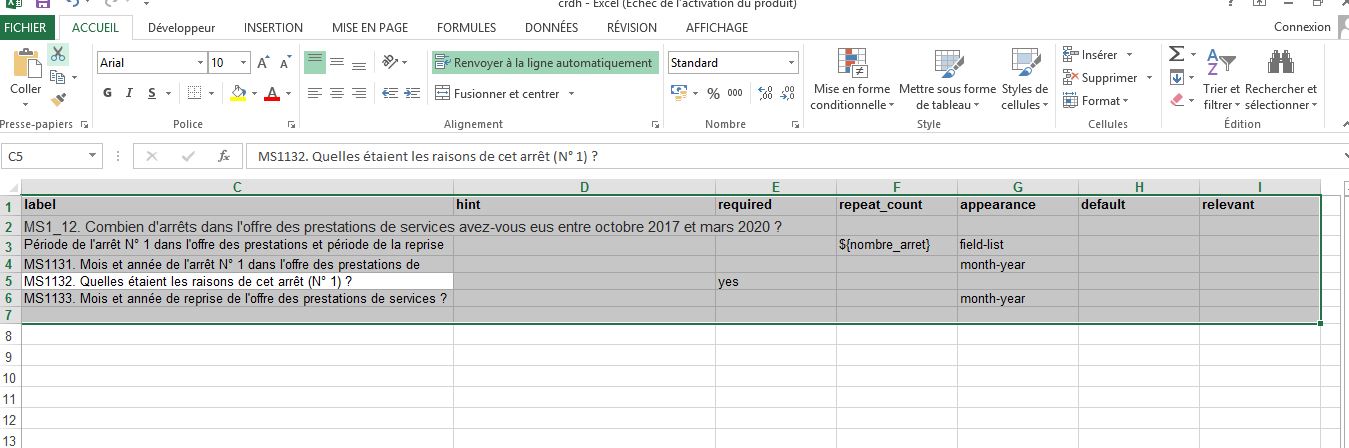Click the Connexion sign-in link
1349x448 pixels.
[1302, 28]
